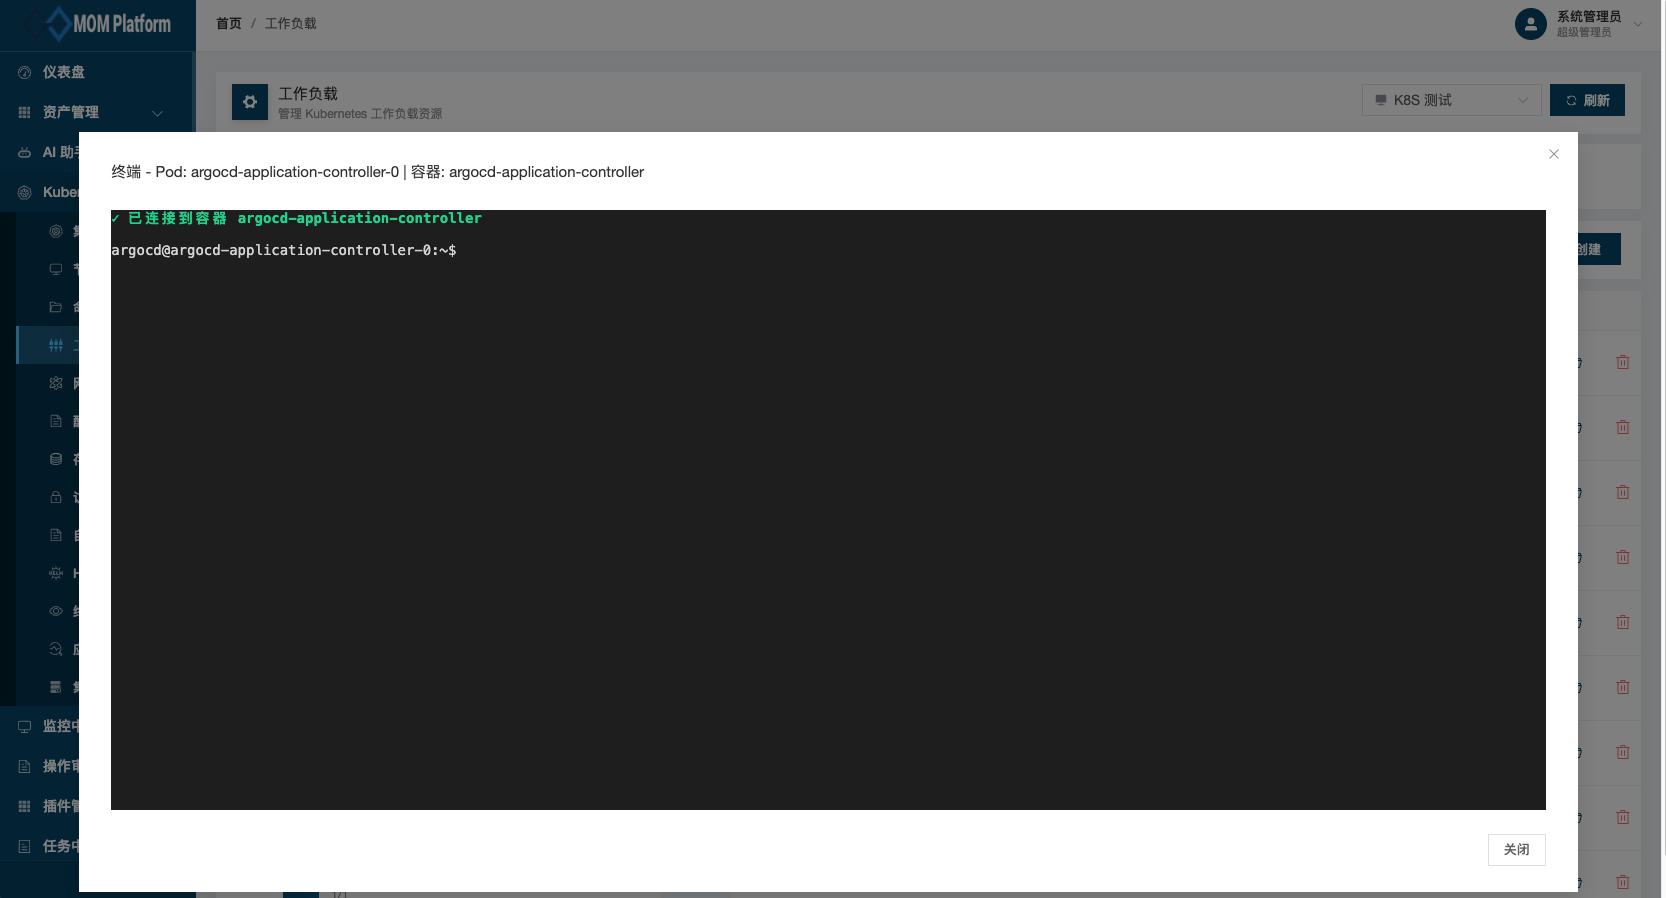Click the user avatar icon in the header

coord(1530,24)
